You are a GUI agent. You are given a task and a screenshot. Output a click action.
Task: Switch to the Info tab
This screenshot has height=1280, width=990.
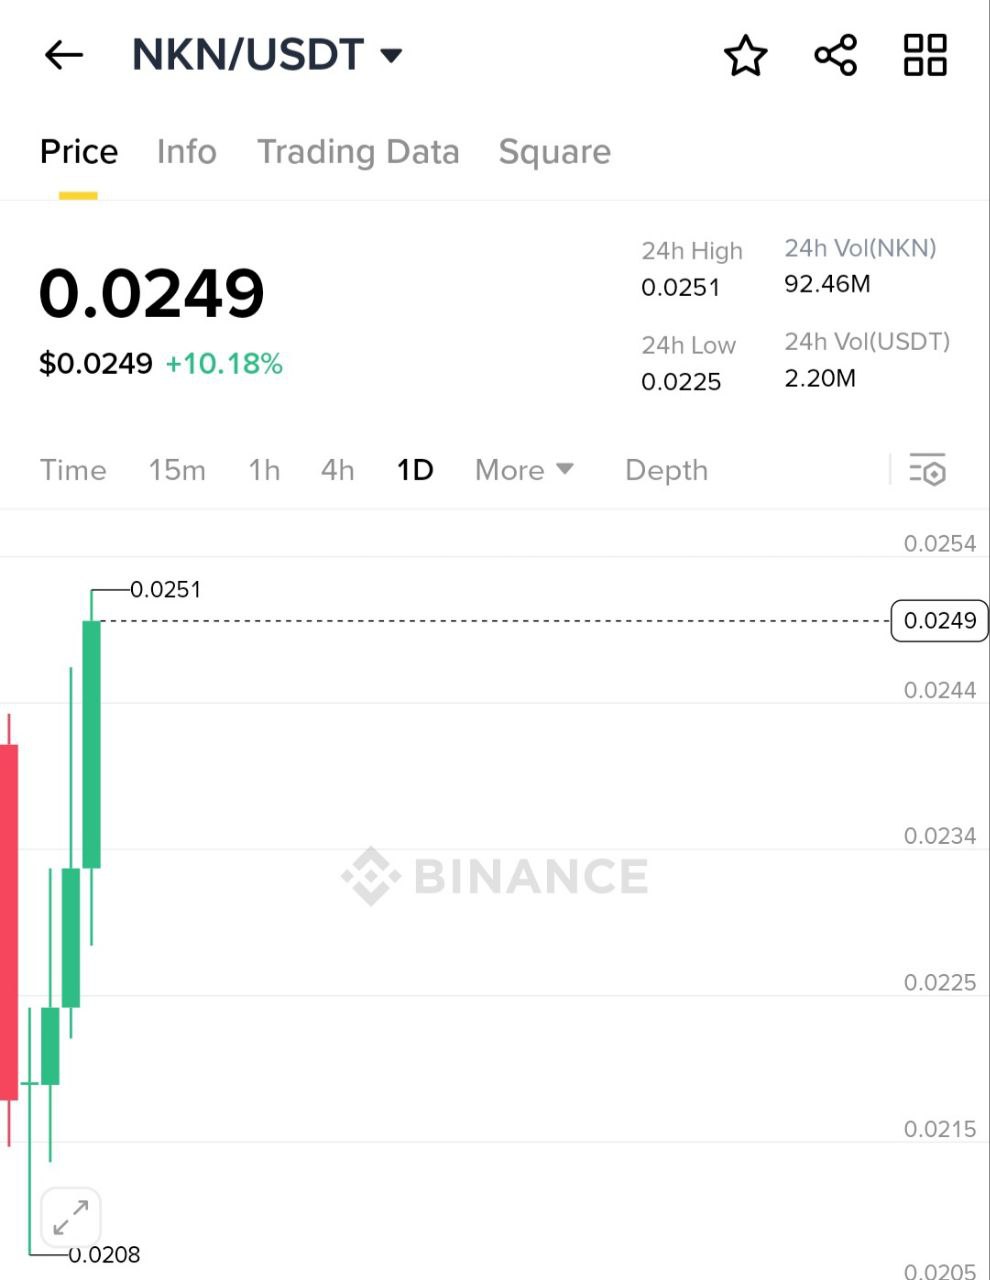187,152
